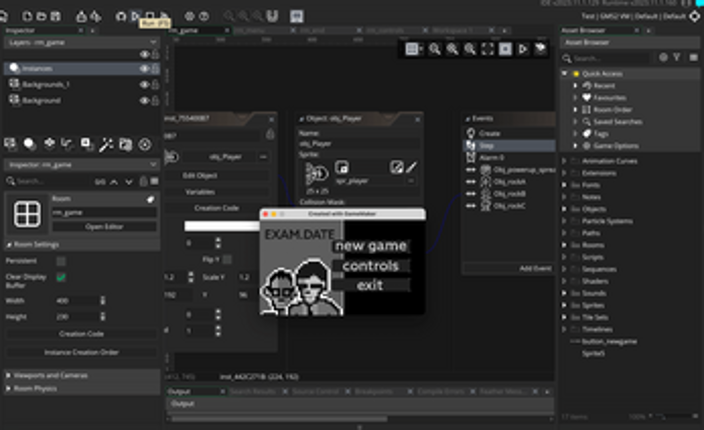Toggle the grid icon in room editor toolbar
This screenshot has width=704, height=430.
point(414,48)
